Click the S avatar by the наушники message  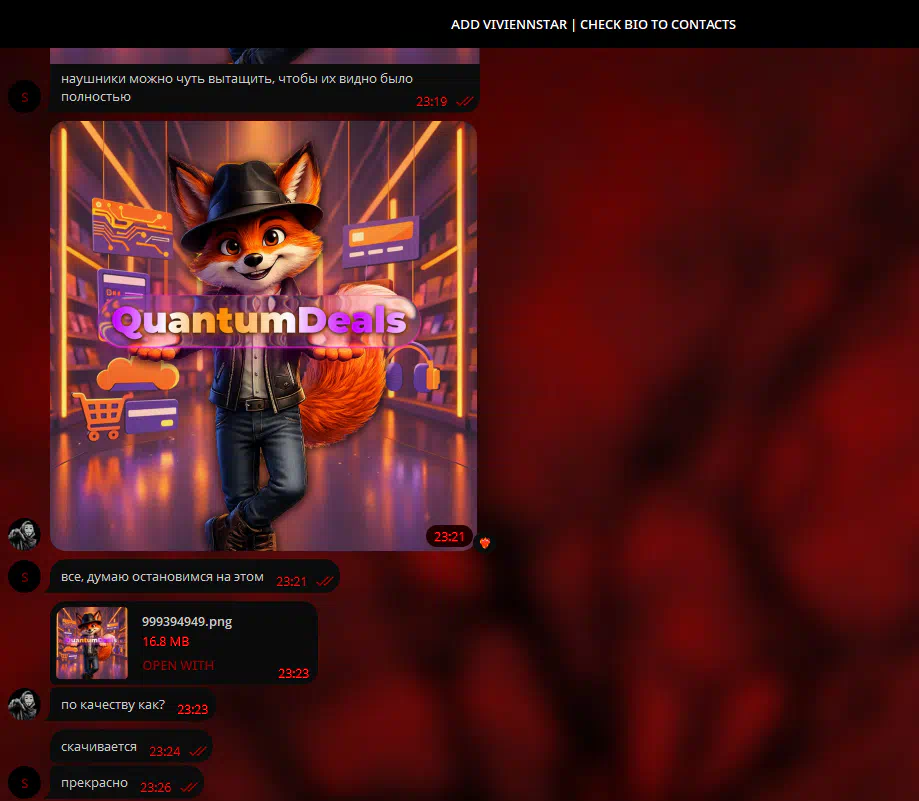[24, 97]
